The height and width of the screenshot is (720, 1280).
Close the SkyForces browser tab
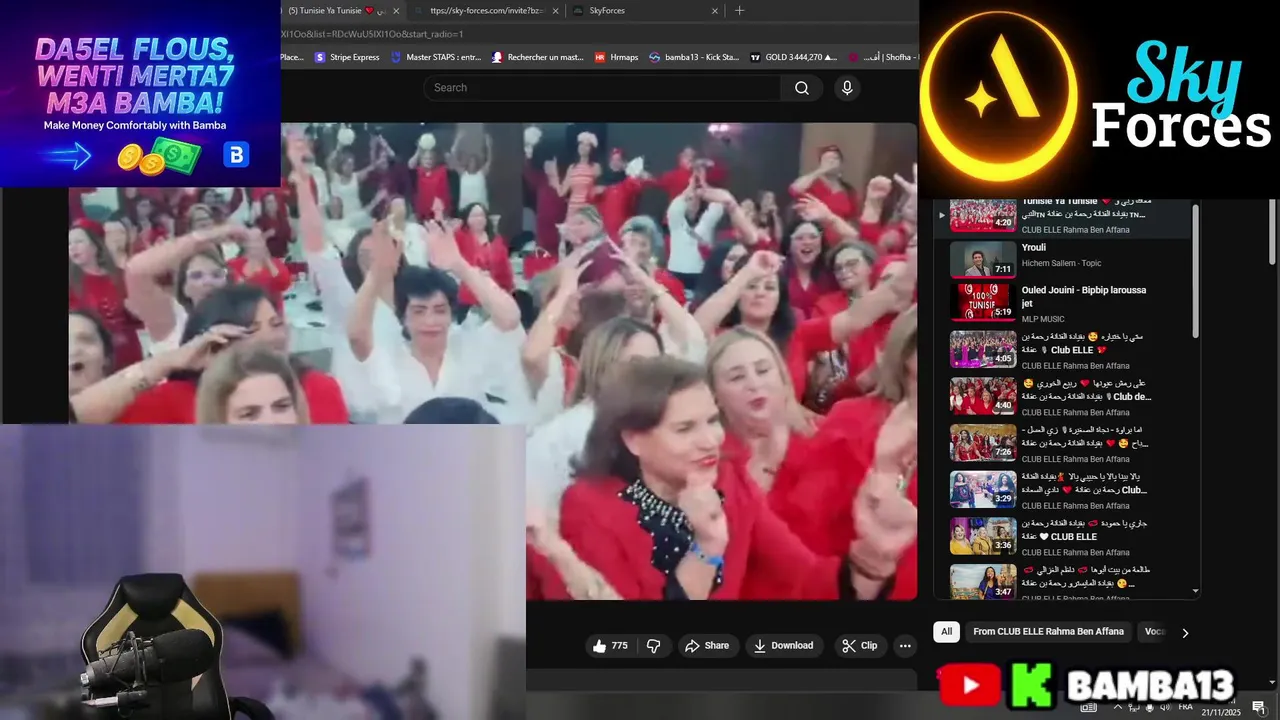pyautogui.click(x=715, y=11)
